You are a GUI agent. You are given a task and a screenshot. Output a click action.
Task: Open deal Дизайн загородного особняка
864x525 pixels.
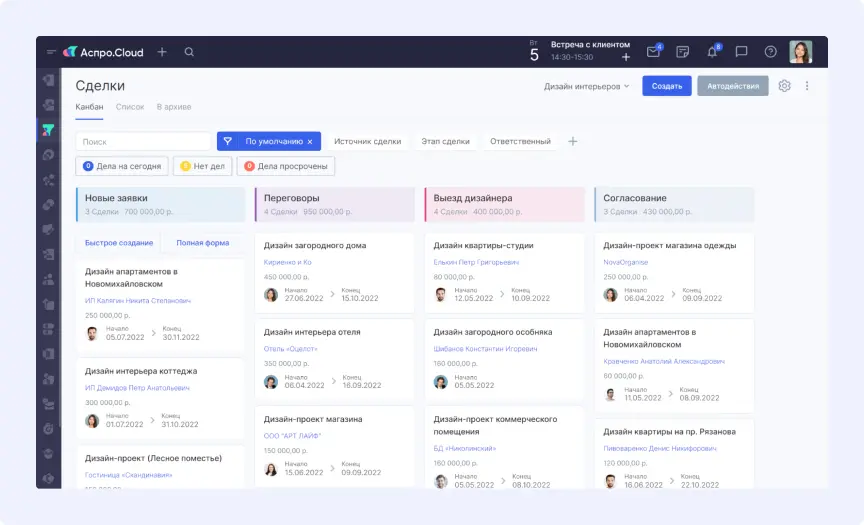click(493, 332)
